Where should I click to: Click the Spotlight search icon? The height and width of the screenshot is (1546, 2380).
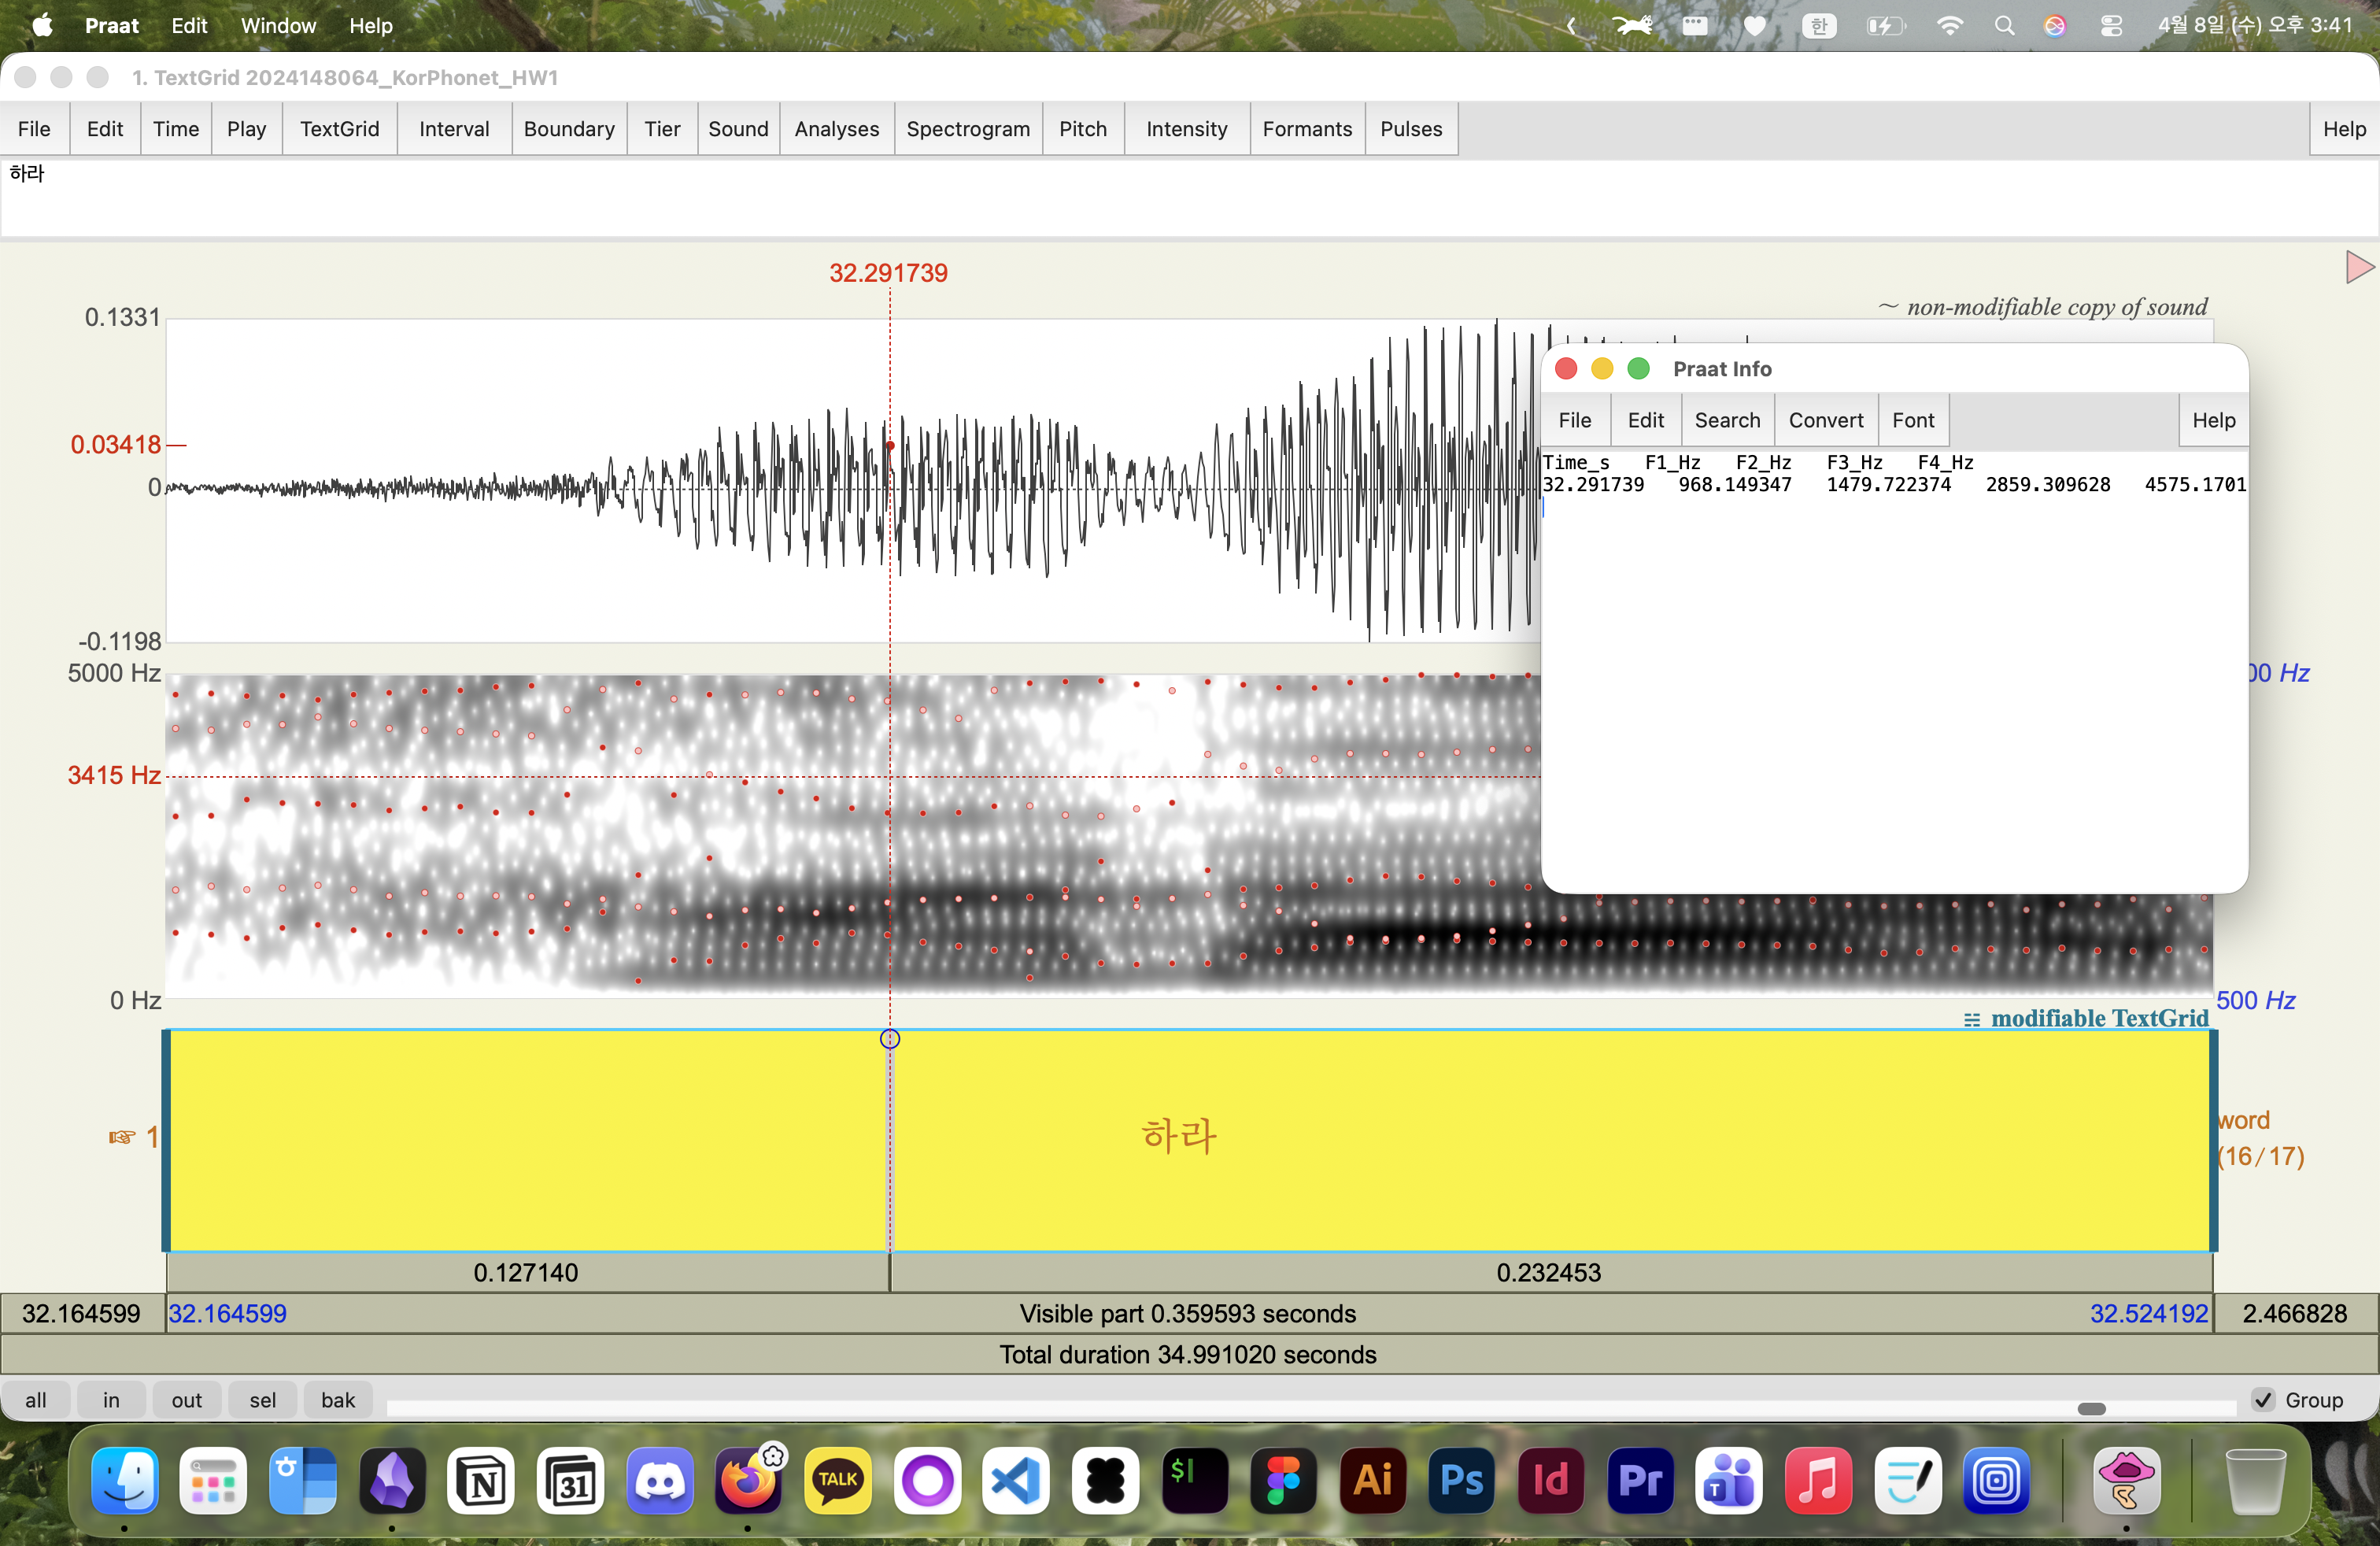pos(2004,26)
